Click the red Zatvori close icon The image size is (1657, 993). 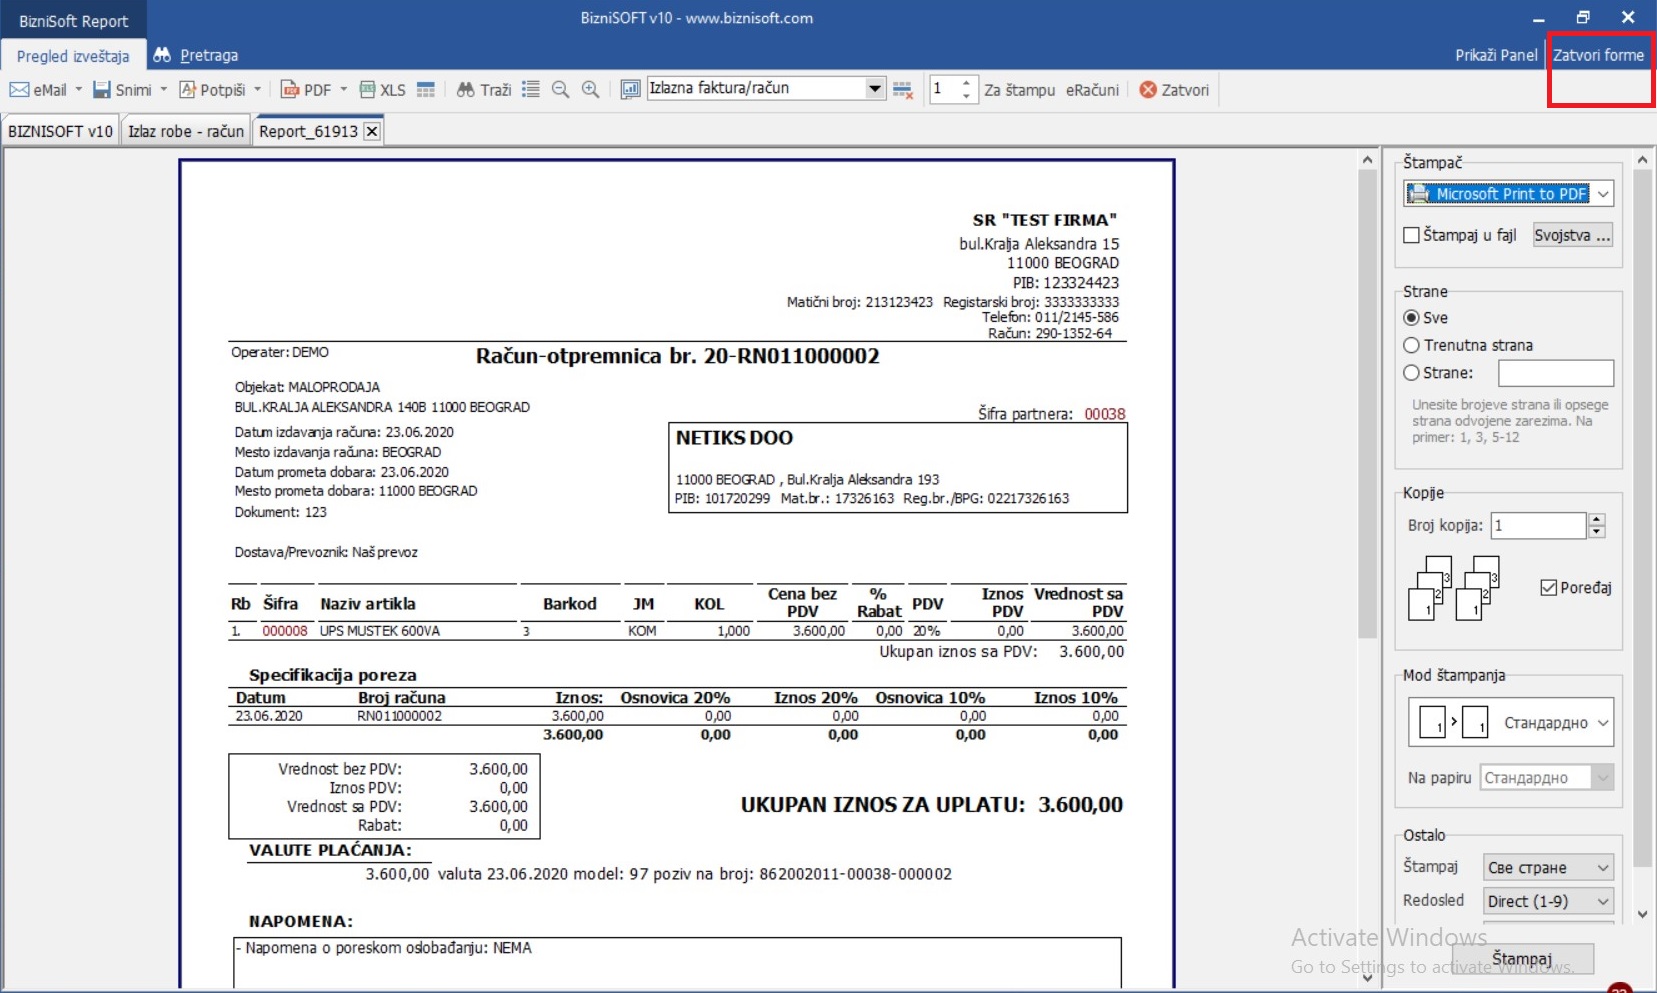1148,90
